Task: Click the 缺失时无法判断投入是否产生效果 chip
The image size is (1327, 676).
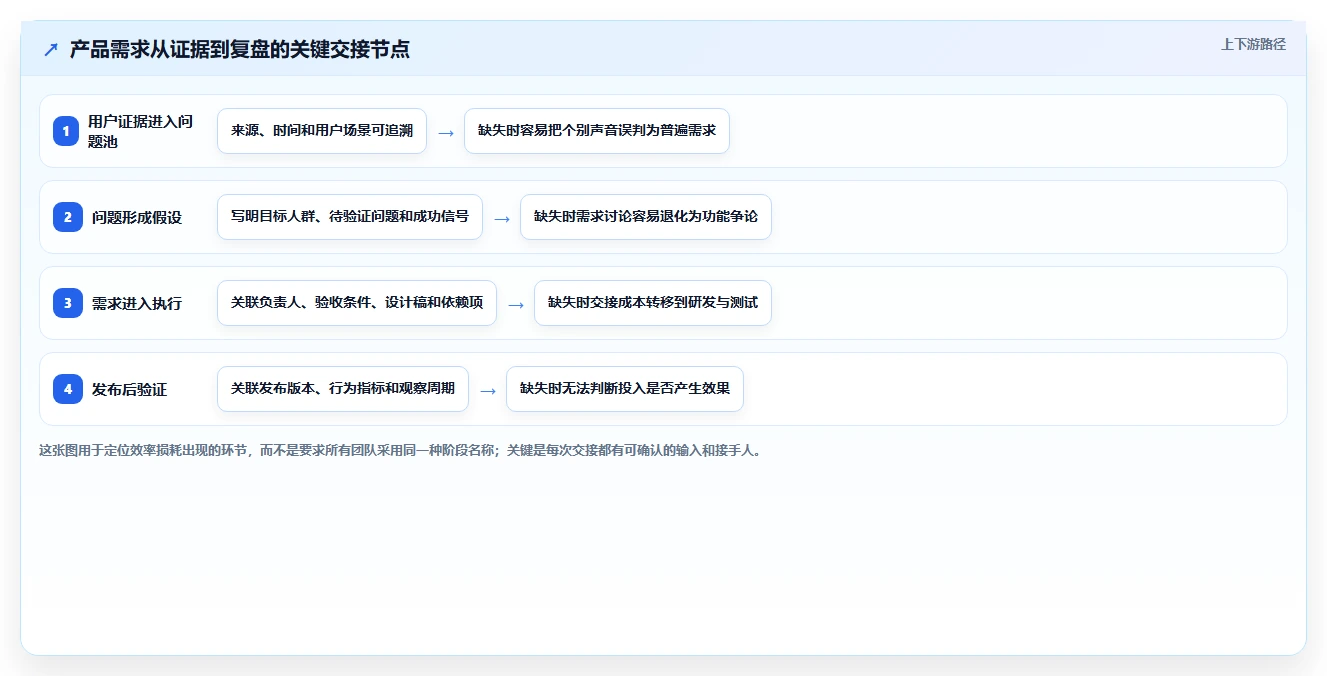Action: 625,389
